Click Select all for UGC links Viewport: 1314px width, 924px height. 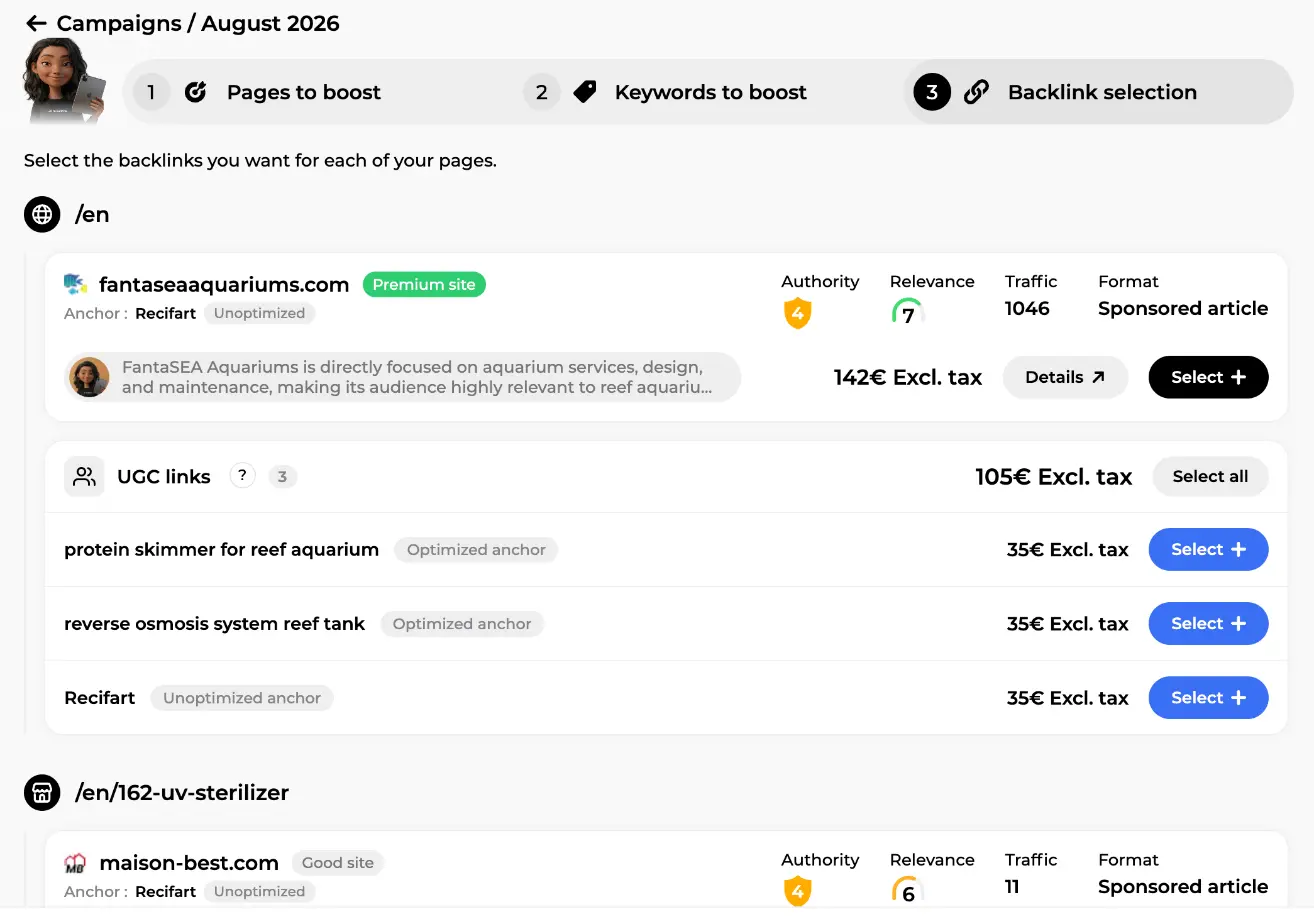pos(1210,477)
